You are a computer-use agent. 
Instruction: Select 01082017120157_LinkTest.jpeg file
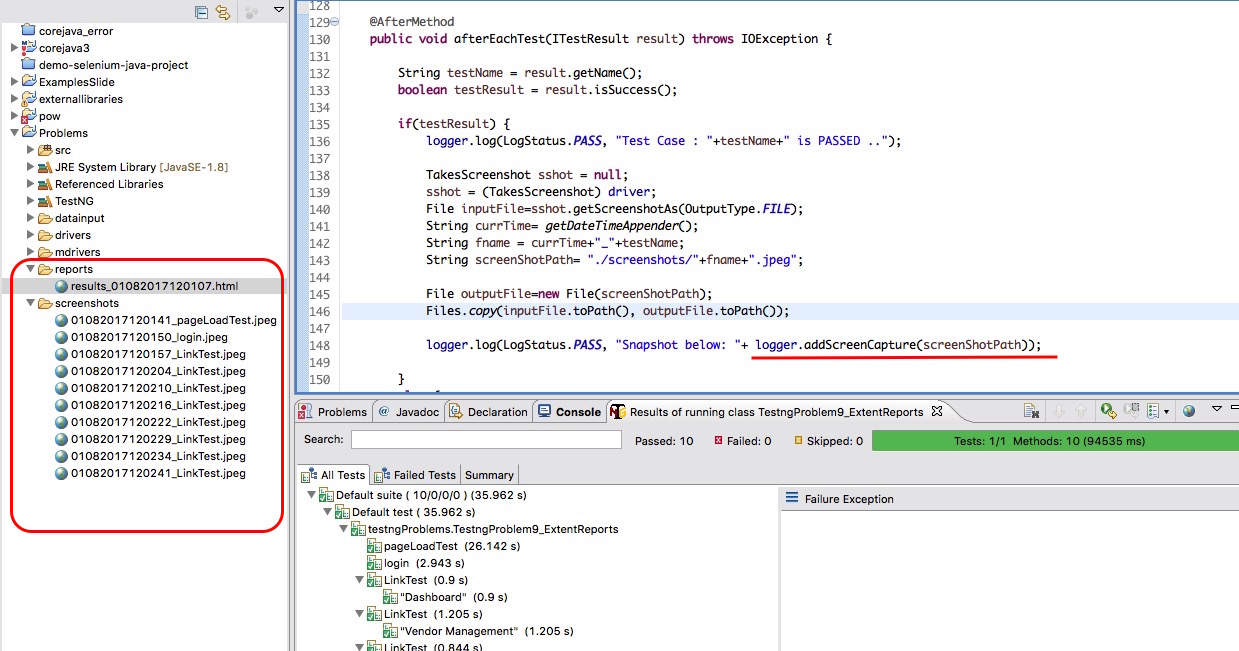151,354
